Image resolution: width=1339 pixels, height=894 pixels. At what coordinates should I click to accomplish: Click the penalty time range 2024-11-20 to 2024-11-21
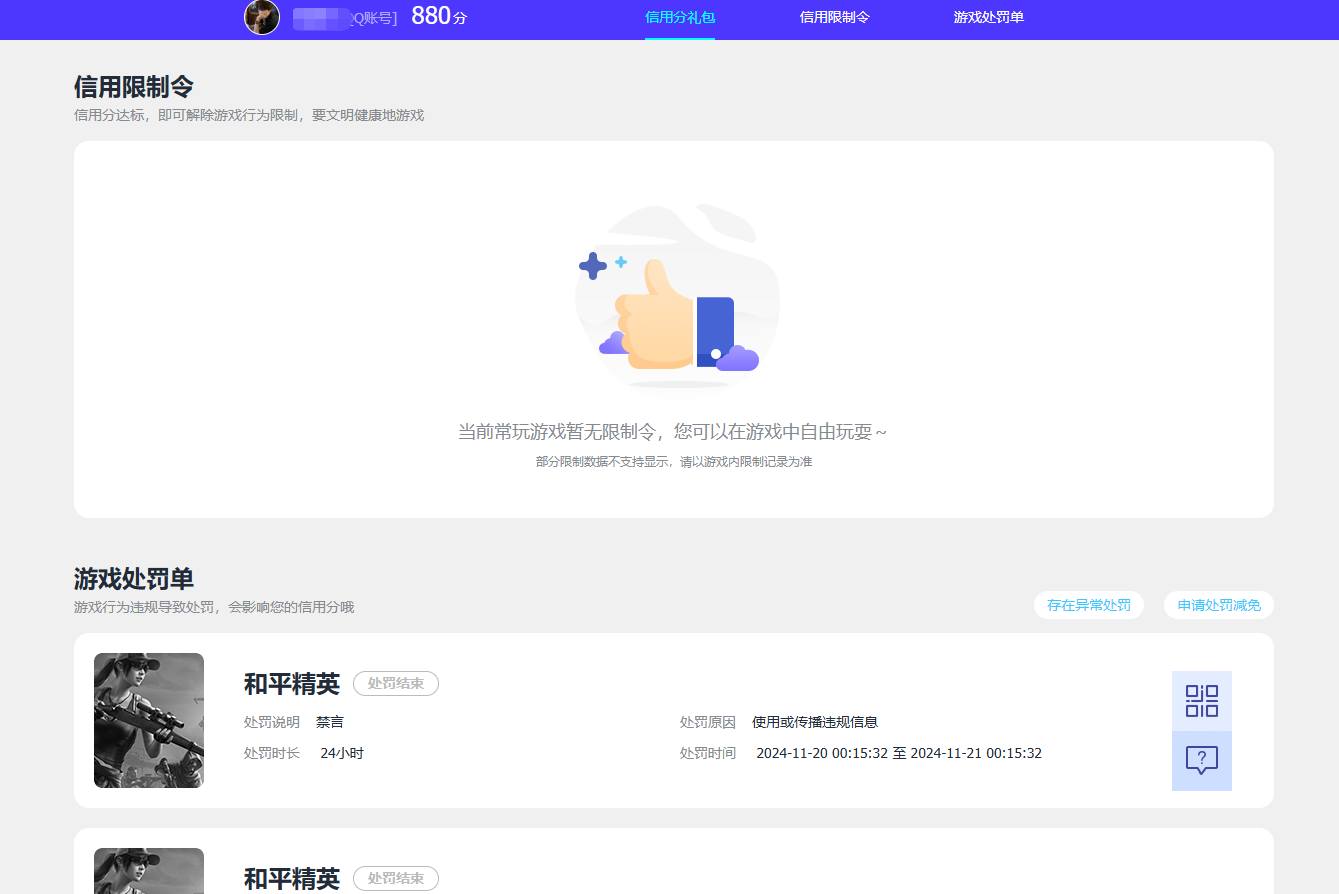(899, 753)
